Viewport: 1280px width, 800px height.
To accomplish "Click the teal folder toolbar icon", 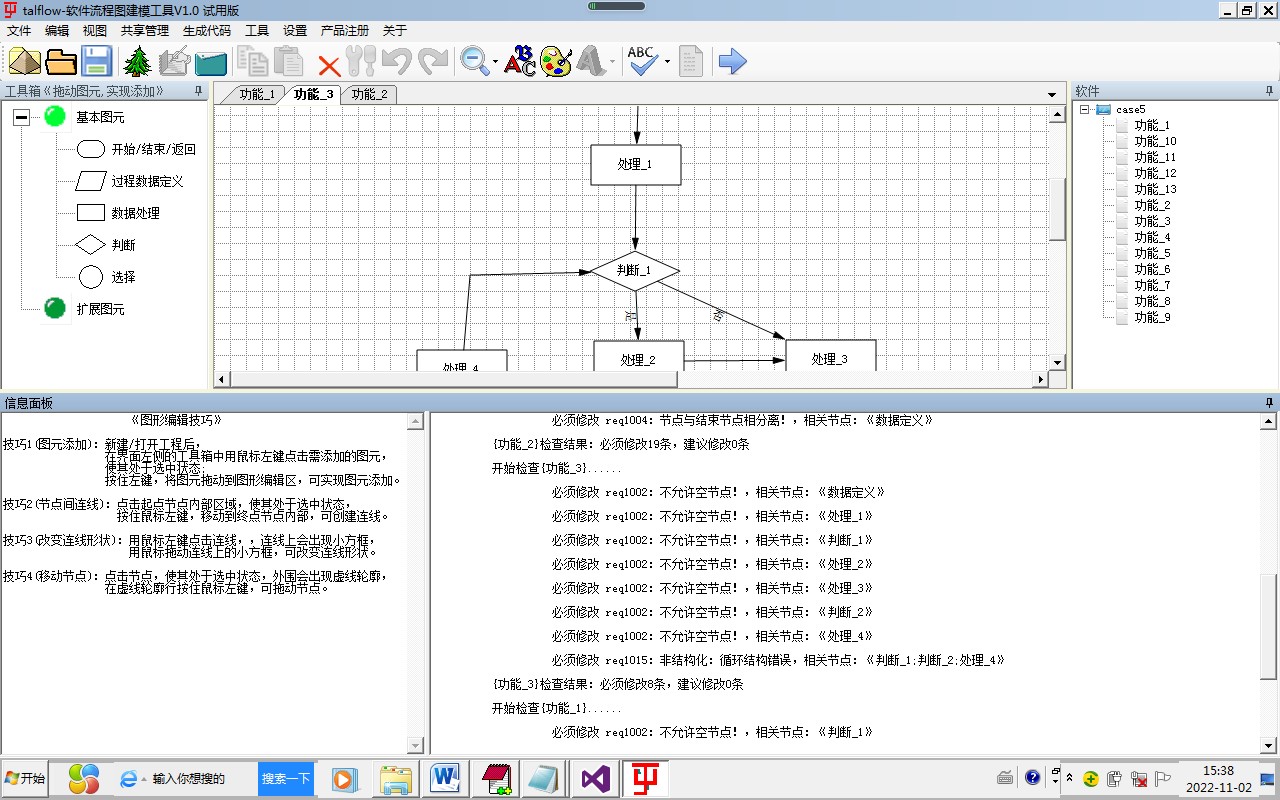I will click(211, 63).
